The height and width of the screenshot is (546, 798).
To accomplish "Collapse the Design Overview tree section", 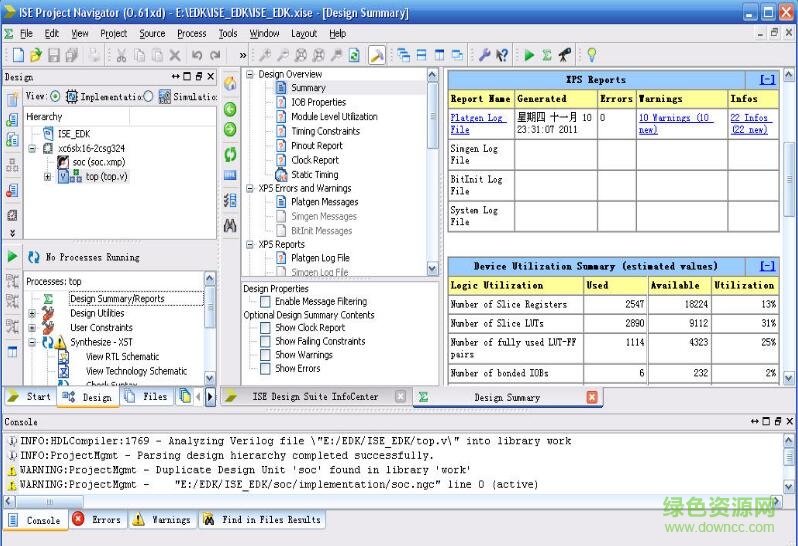I will click(x=249, y=75).
